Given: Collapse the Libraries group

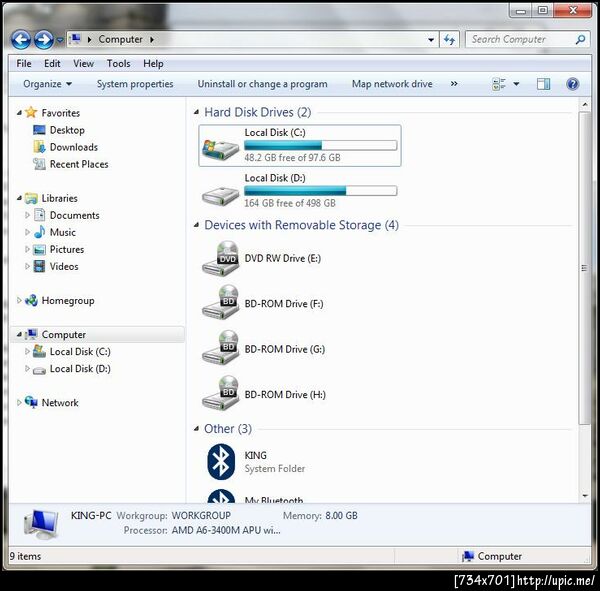Looking at the screenshot, I should [x=19, y=198].
